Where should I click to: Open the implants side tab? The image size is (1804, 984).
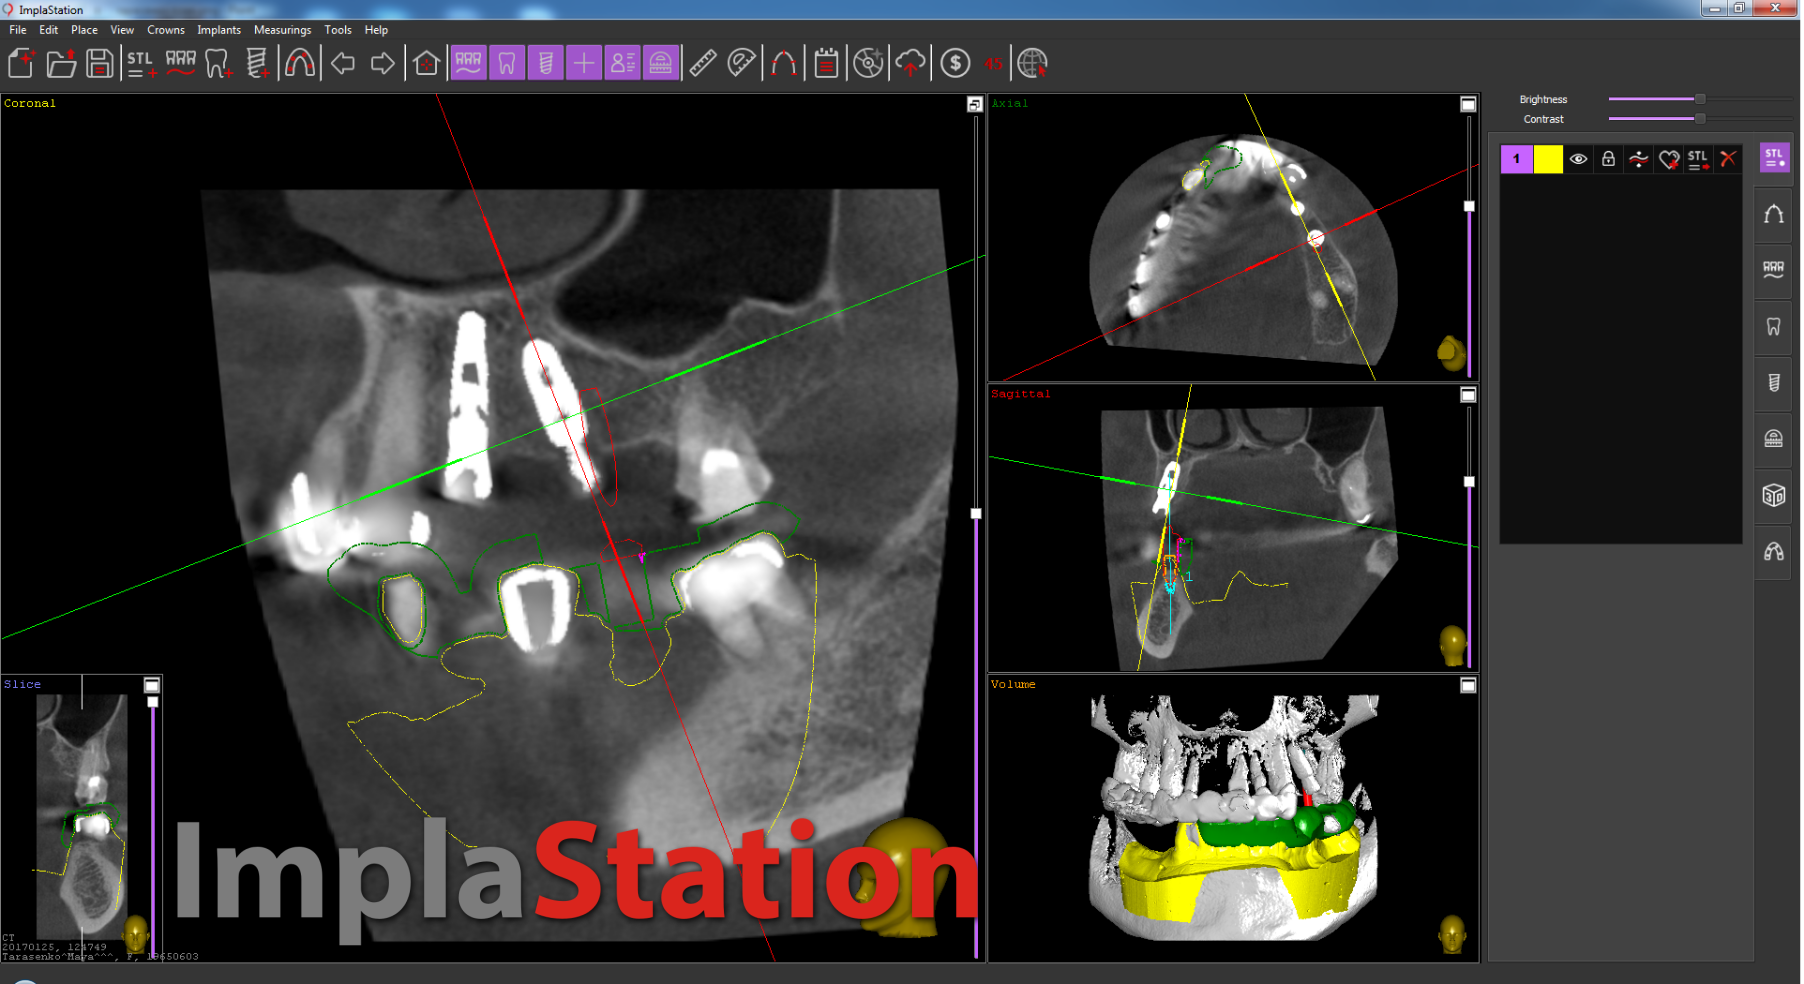[1773, 383]
